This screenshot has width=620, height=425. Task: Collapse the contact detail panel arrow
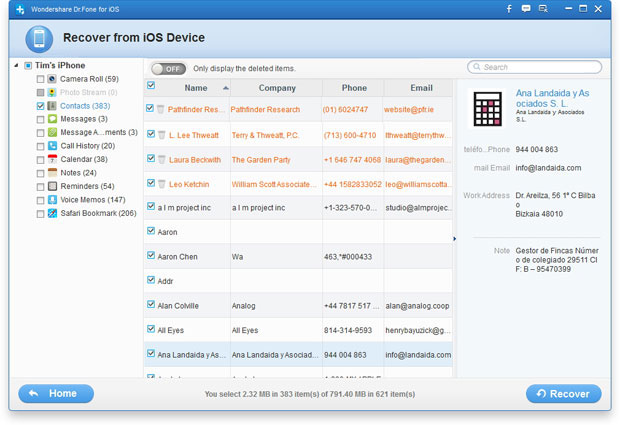[x=455, y=238]
